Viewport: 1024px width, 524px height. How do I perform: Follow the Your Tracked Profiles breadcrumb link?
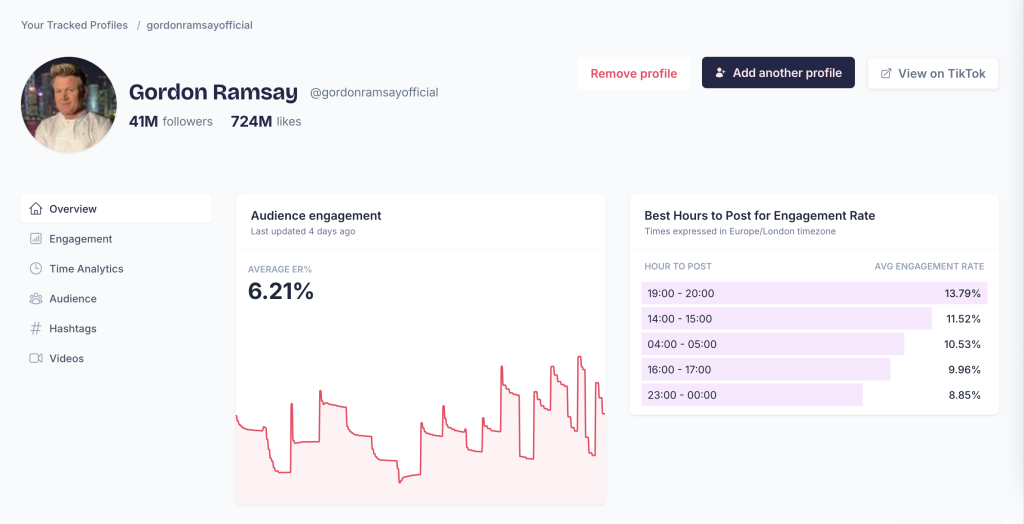coord(74,25)
